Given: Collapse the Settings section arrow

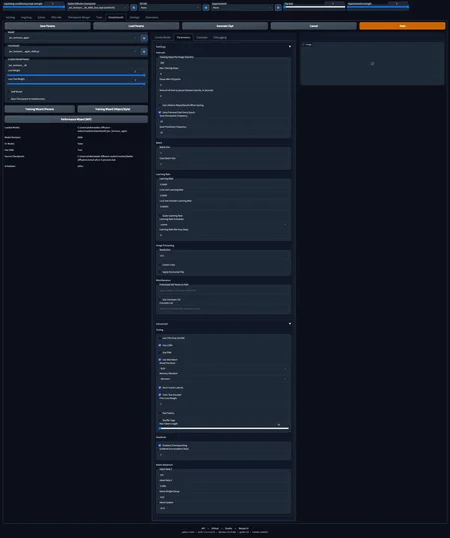Looking at the screenshot, I should pyautogui.click(x=290, y=46).
